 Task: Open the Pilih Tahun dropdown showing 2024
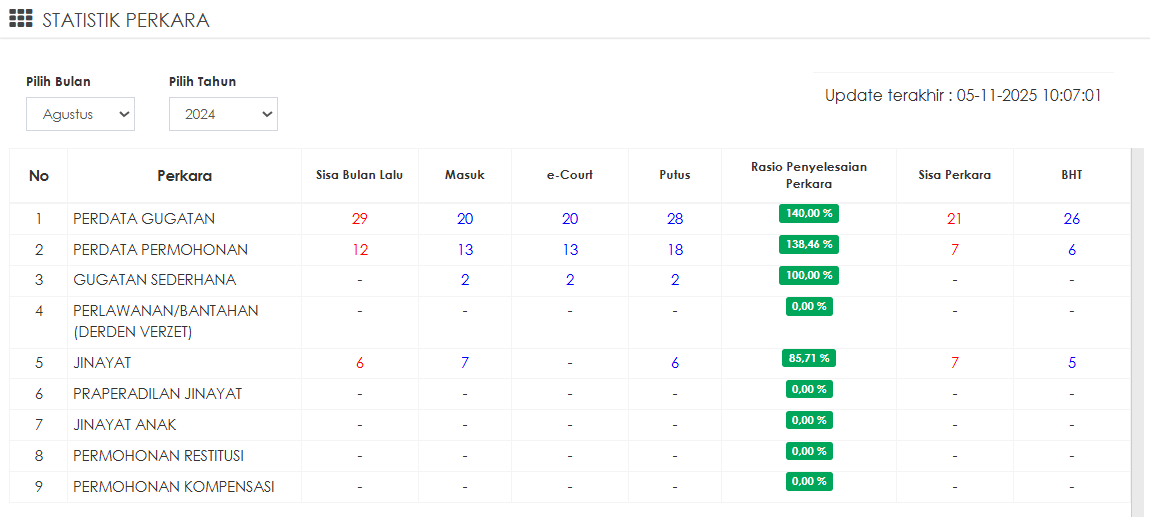coord(223,114)
